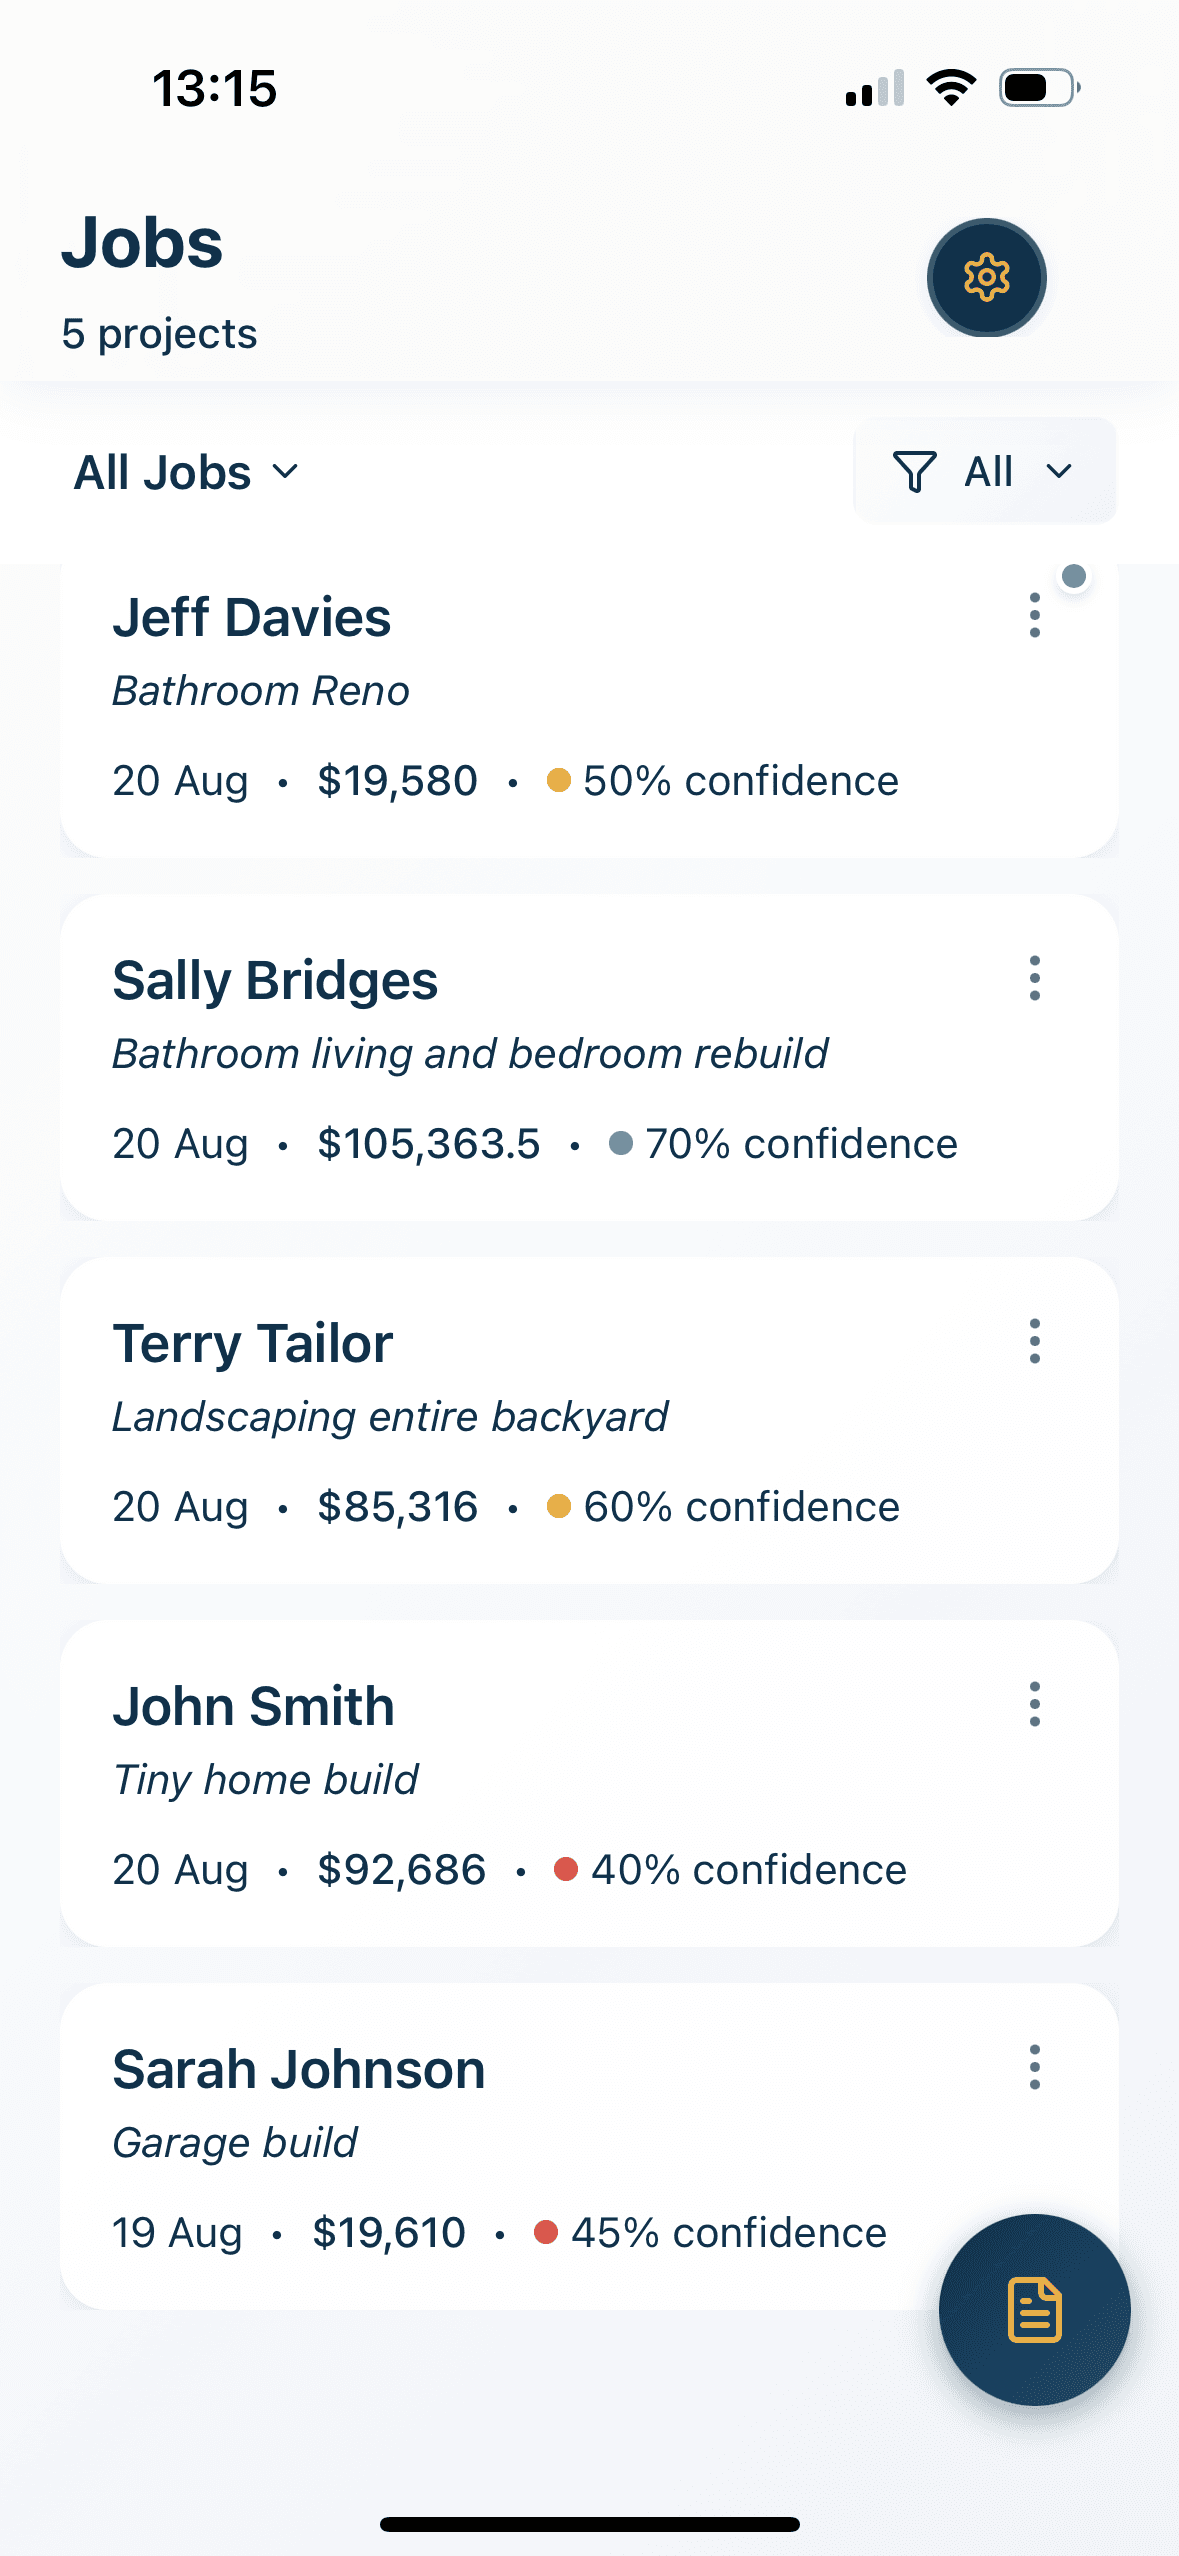Tap the funnel filter icon
Screen dimensions: 1179x2556
coord(914,471)
